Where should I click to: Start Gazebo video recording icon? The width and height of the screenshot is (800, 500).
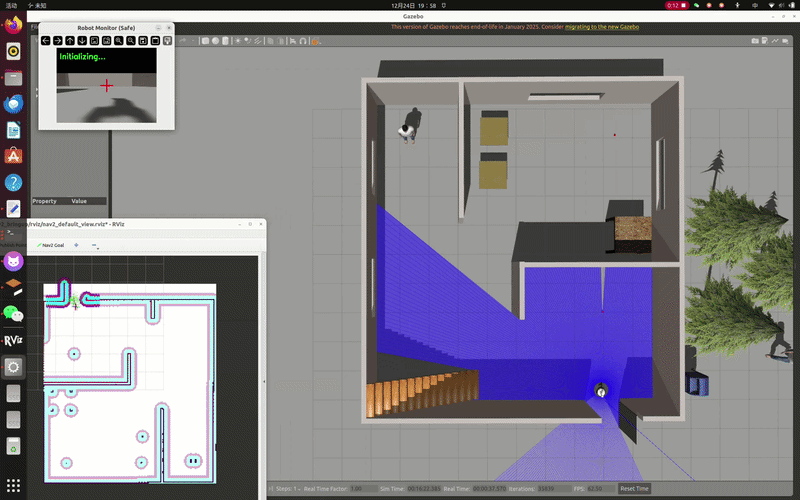coord(786,41)
